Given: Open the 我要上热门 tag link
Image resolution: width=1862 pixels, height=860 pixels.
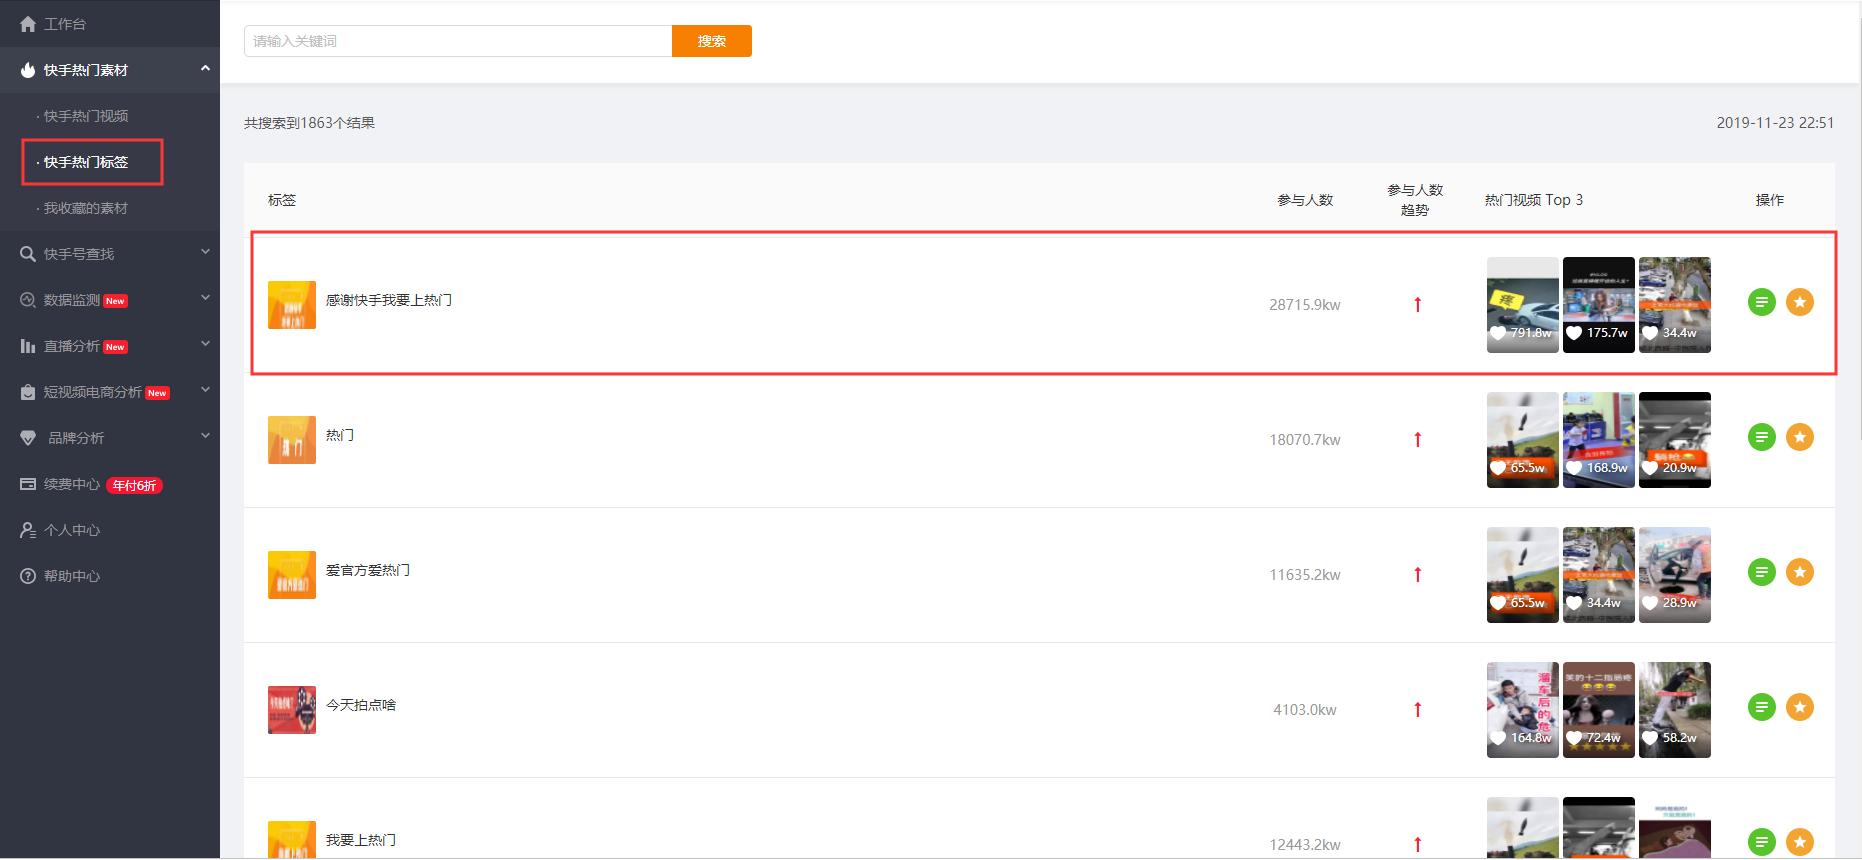Looking at the screenshot, I should [x=361, y=840].
